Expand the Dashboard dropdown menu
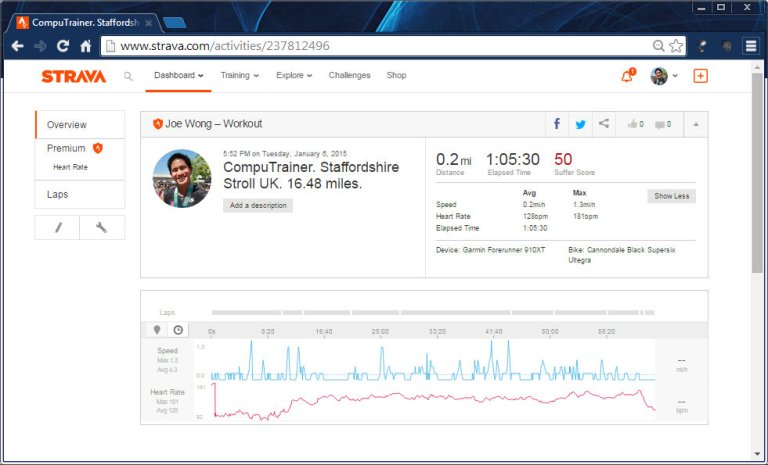768x465 pixels. [x=179, y=75]
